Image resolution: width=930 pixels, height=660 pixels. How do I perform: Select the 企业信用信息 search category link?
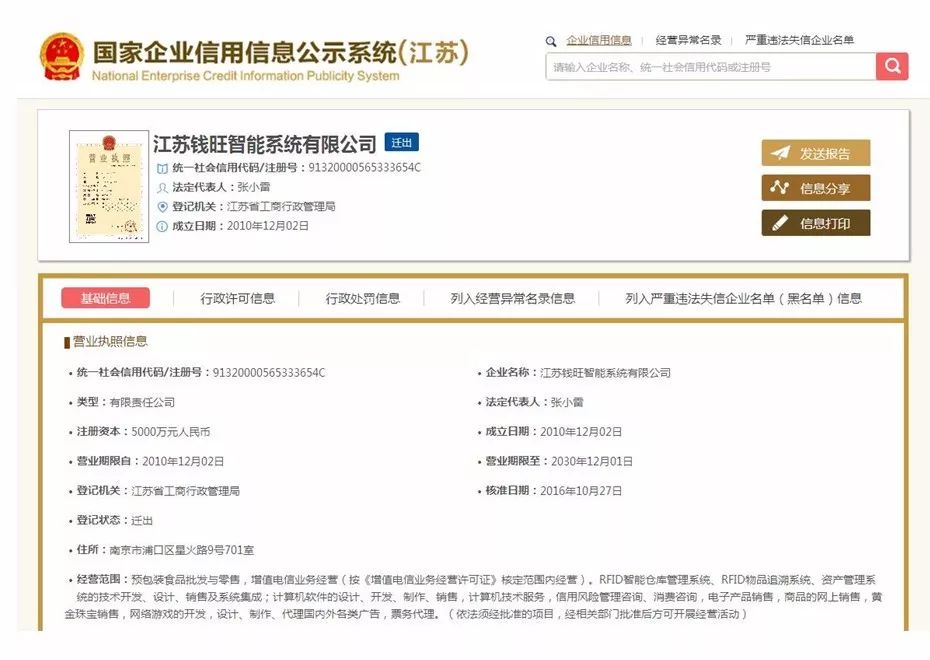pyautogui.click(x=598, y=40)
